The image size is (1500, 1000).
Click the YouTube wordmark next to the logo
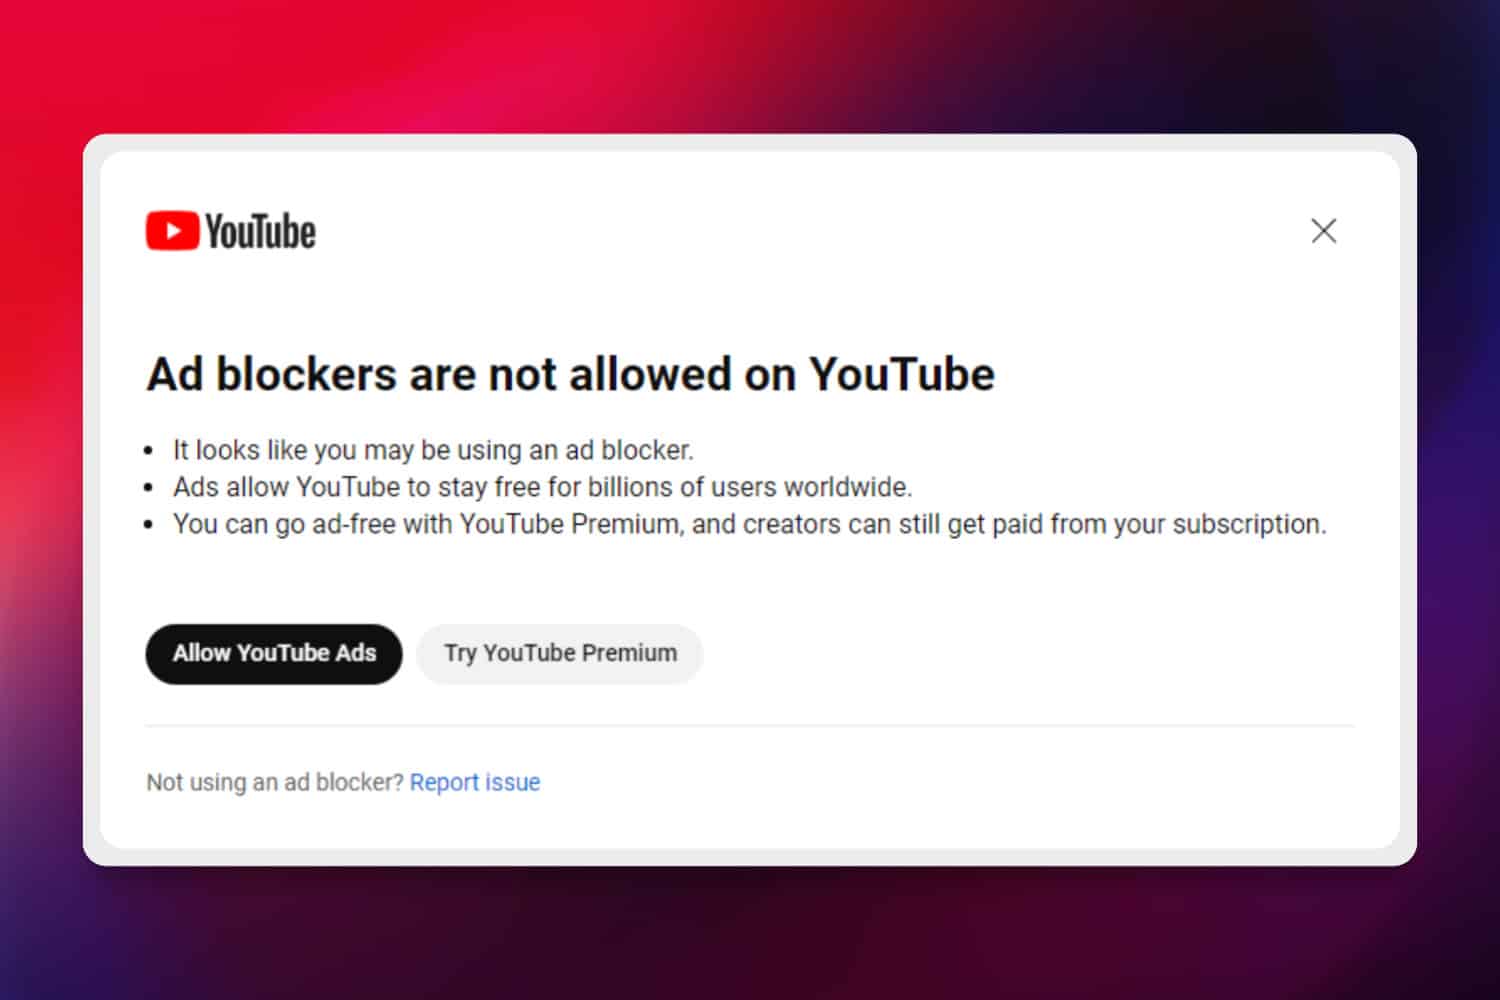pos(261,231)
